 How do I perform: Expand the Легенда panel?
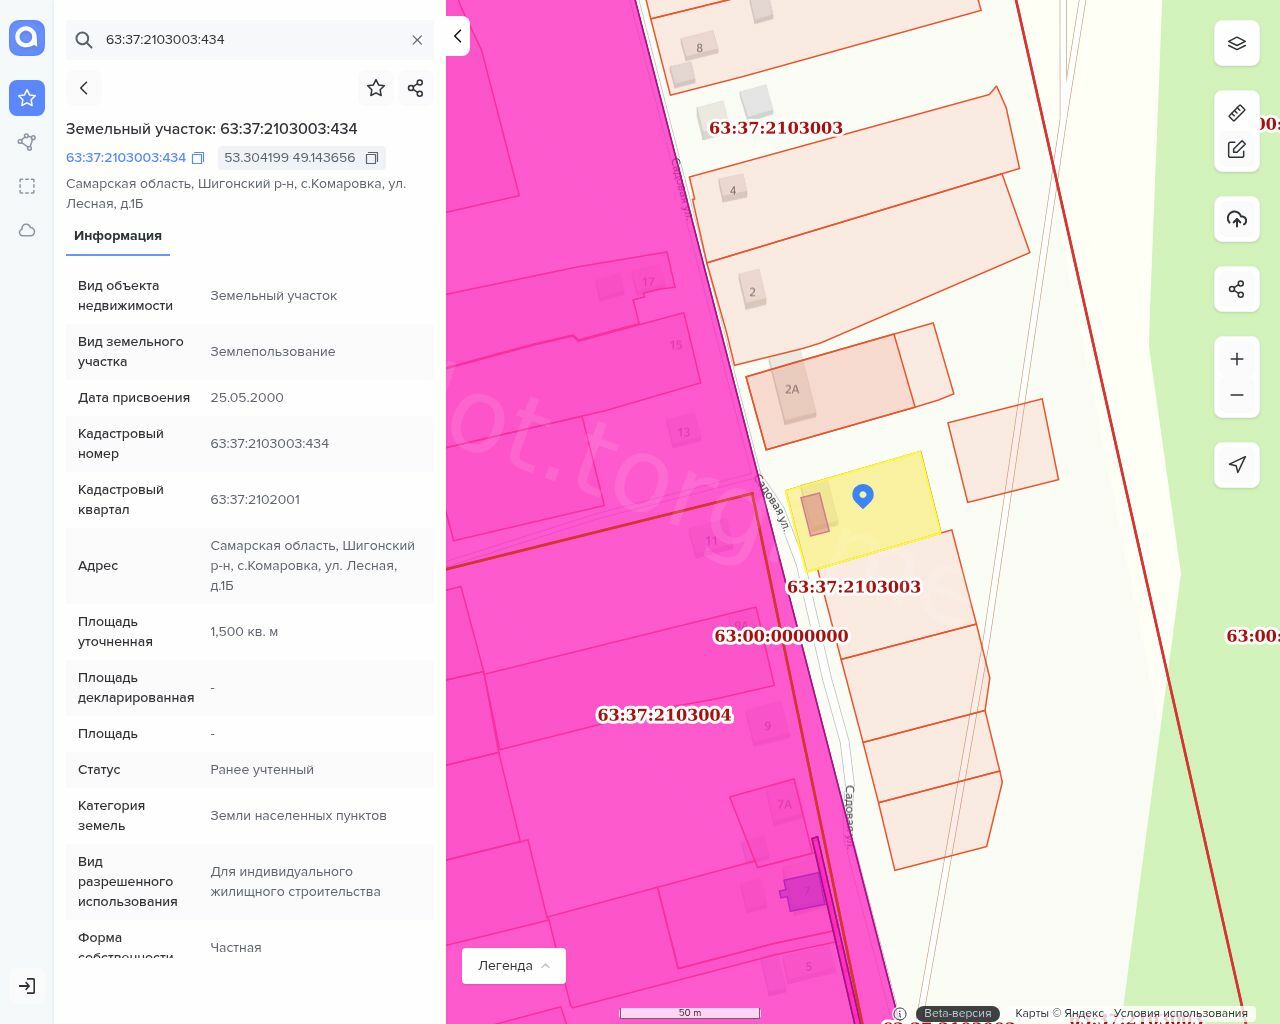(x=513, y=965)
